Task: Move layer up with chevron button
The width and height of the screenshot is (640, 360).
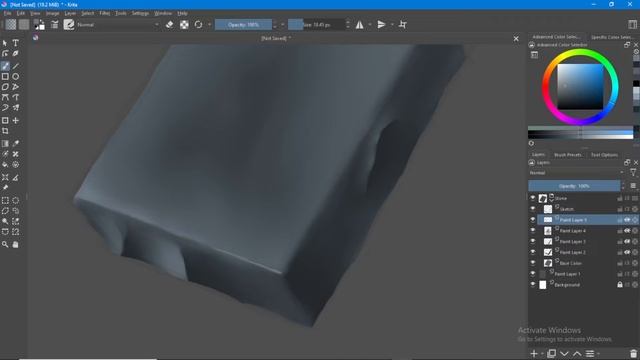Action: (x=577, y=353)
